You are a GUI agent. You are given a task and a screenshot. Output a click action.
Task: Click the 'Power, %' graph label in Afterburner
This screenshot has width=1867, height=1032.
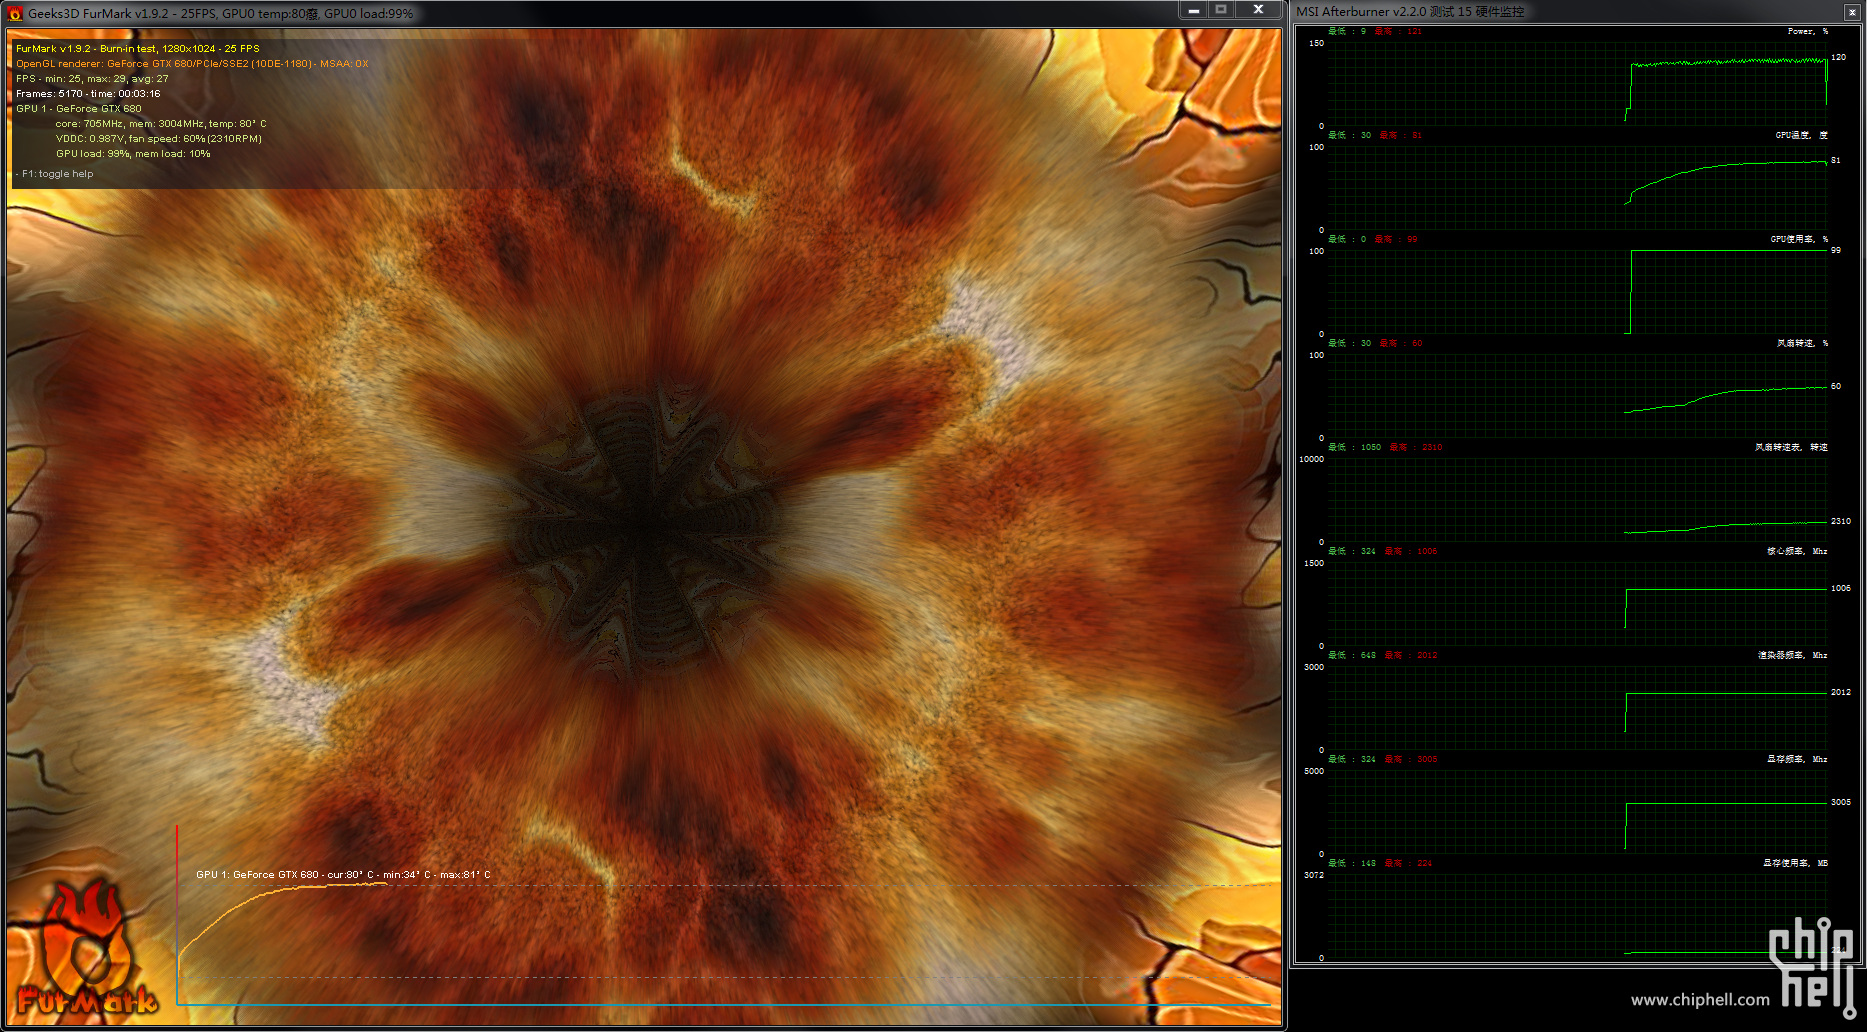[x=1807, y=31]
